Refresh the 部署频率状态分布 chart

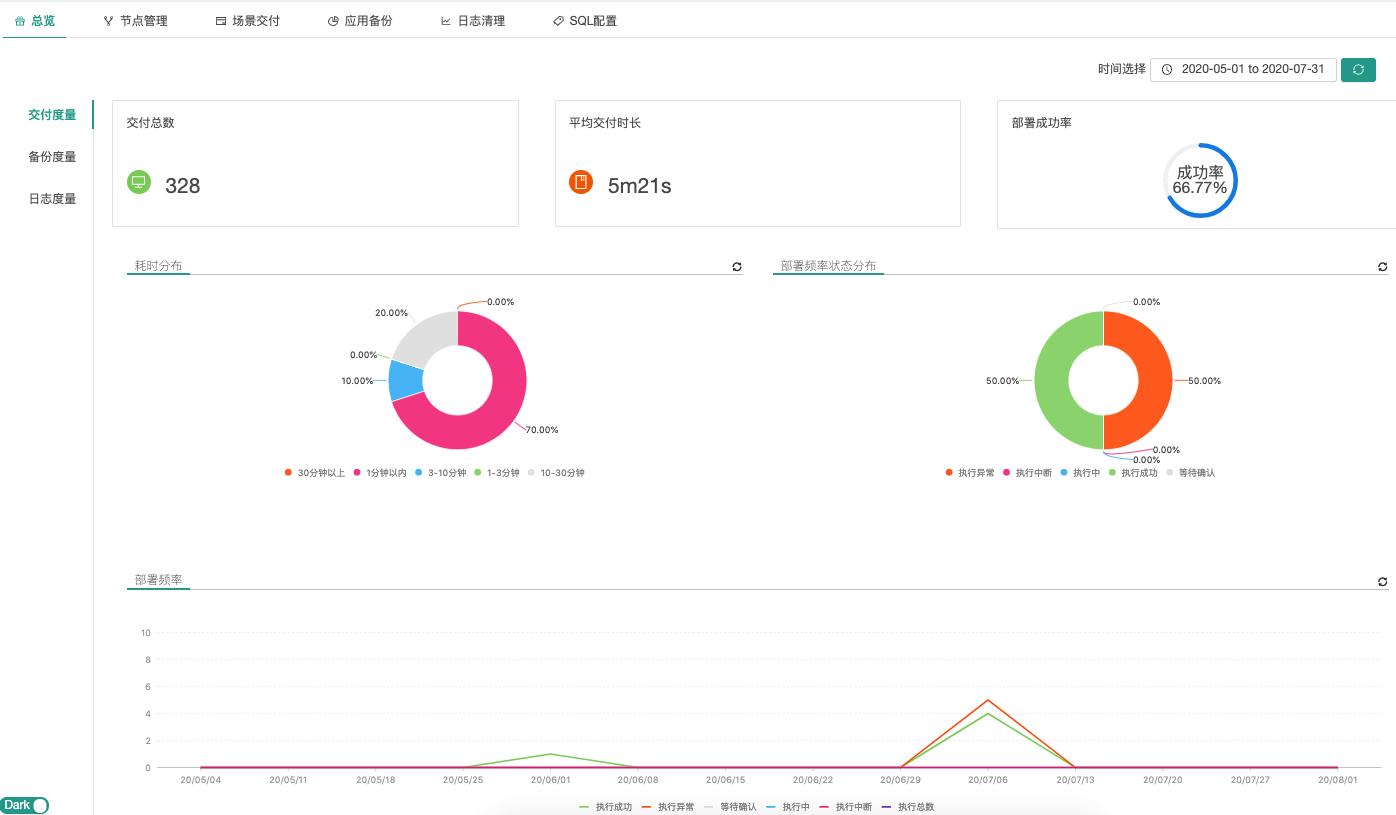point(1382,266)
